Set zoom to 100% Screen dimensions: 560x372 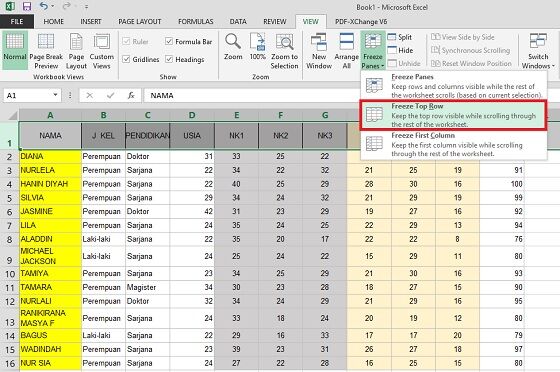(258, 47)
